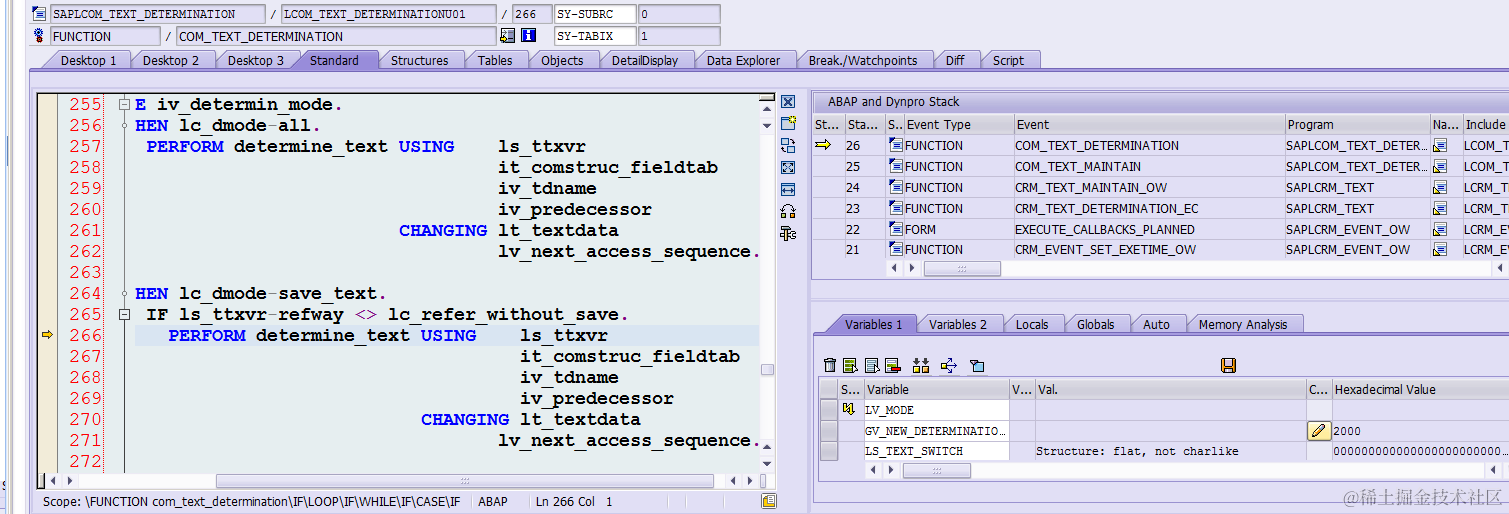Image resolution: width=1509 pixels, height=514 pixels.
Task: Click the full-screen maximize tool icon
Action: (x=788, y=167)
